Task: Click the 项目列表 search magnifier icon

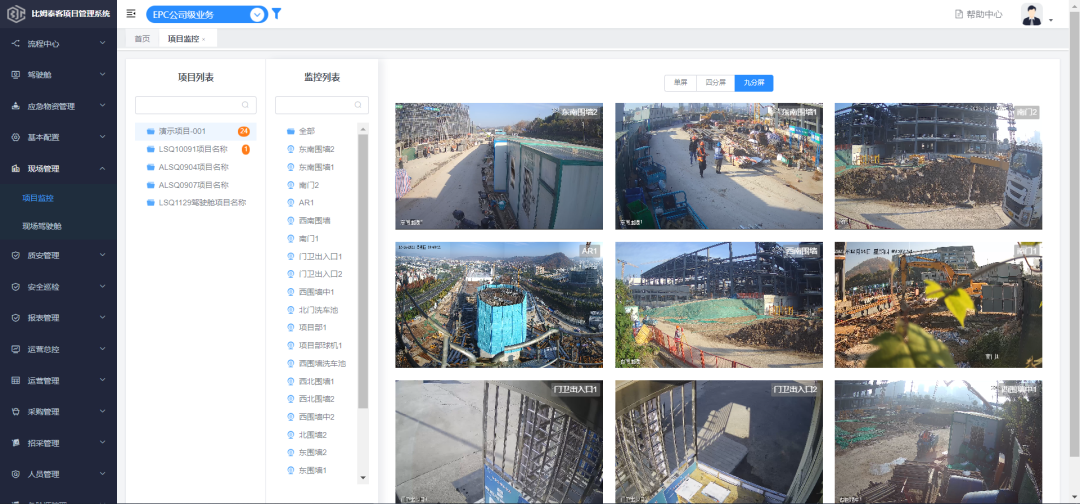Action: [245, 105]
